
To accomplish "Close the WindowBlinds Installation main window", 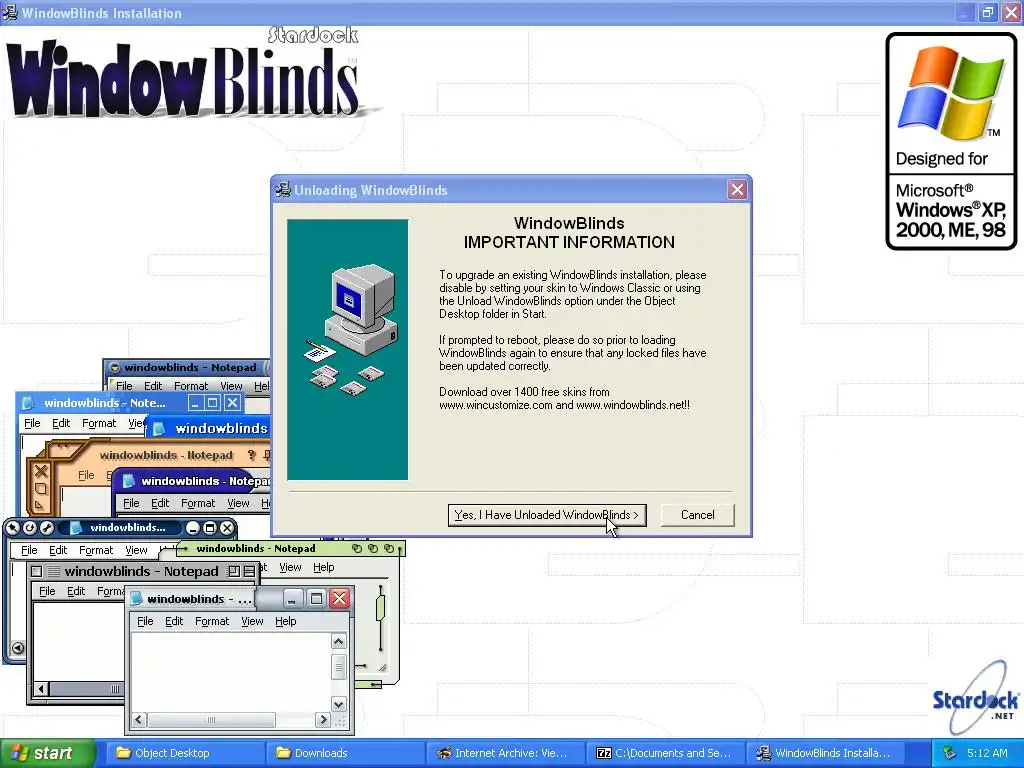I will point(1011,12).
